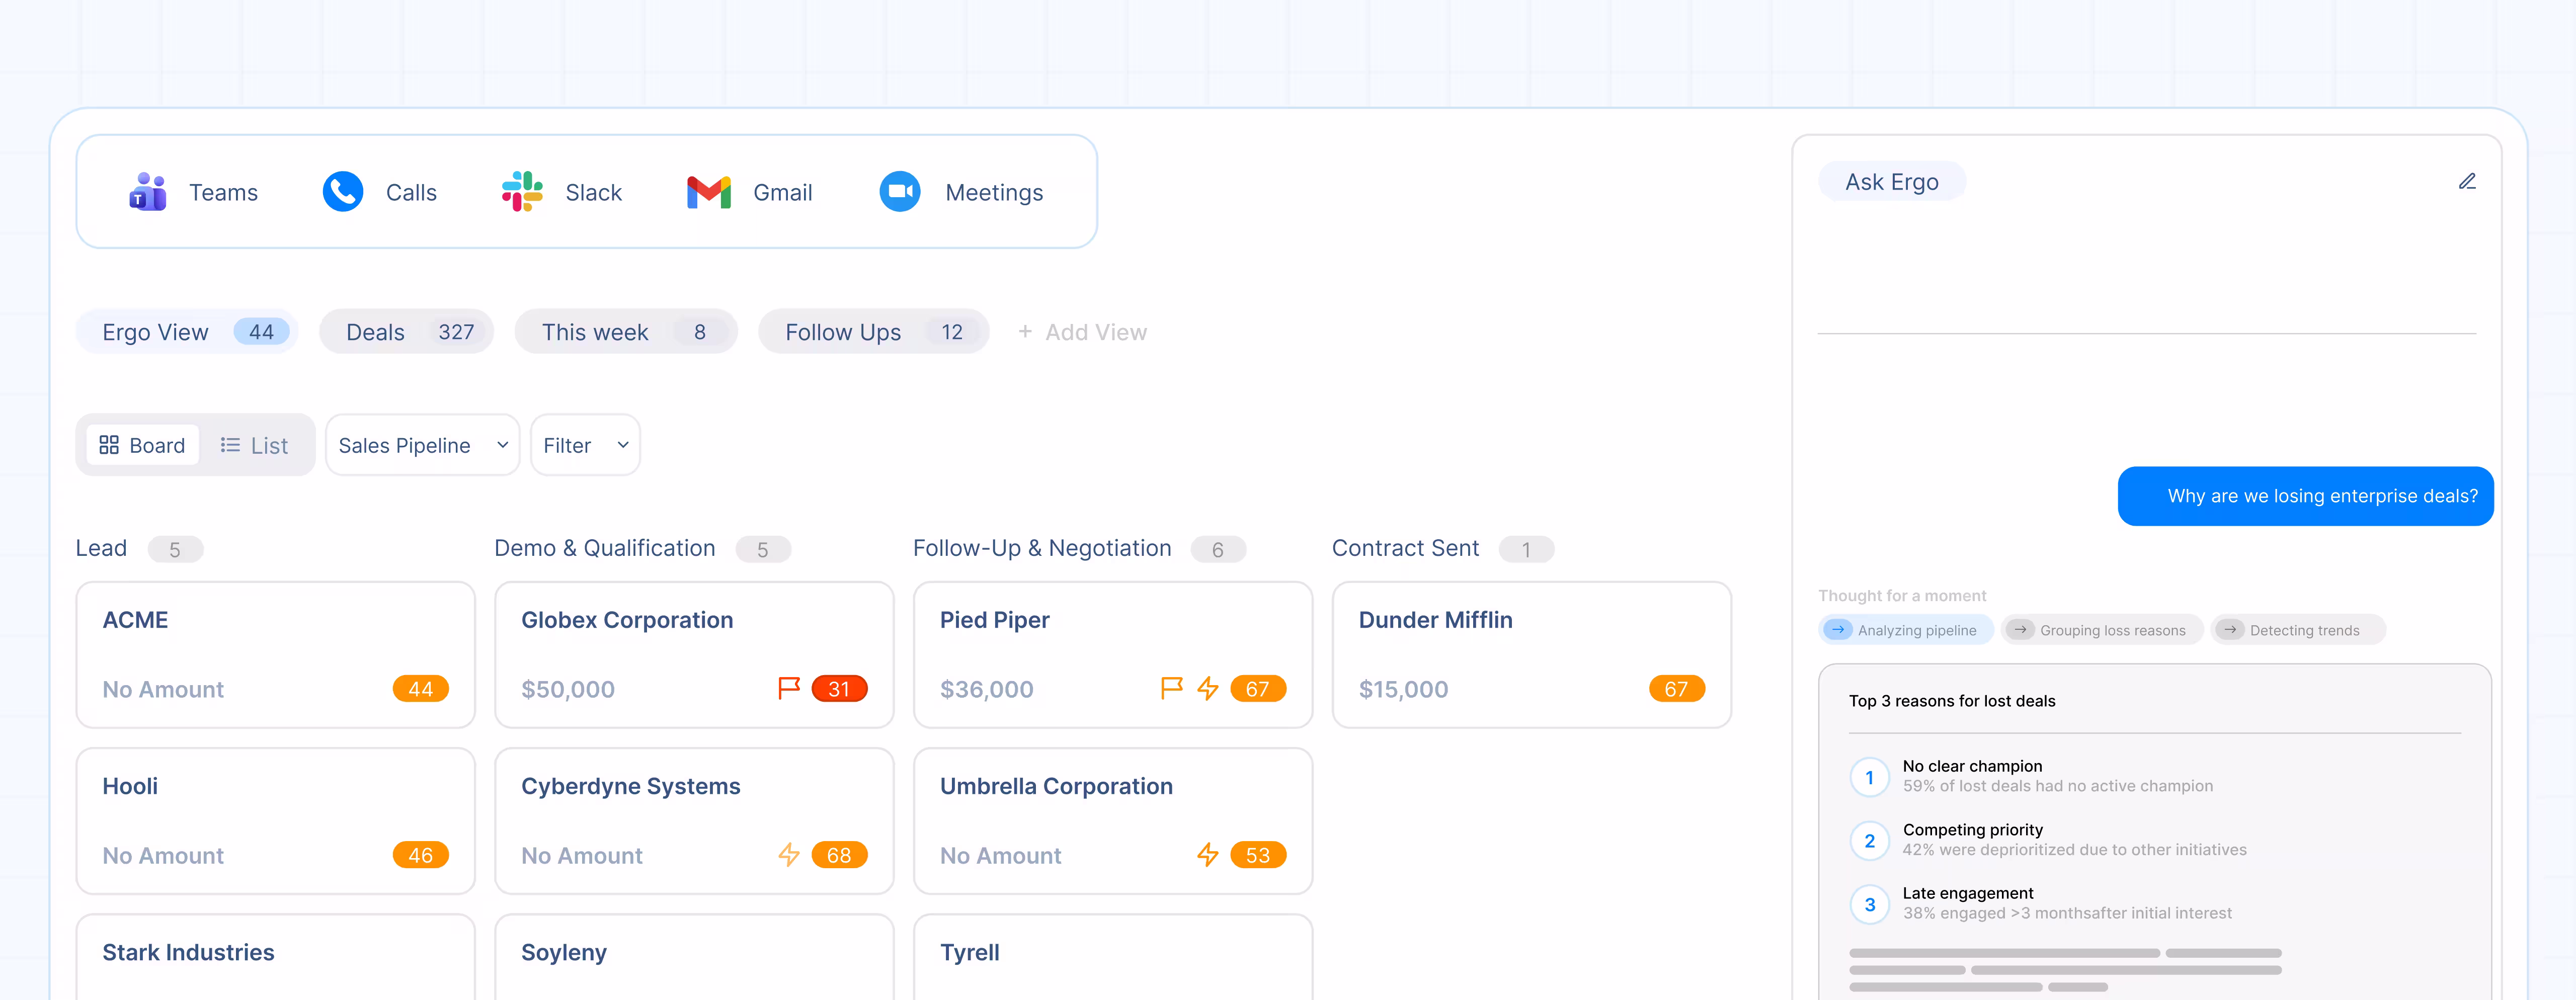
Task: Open the Calls integration label
Action: 411,193
